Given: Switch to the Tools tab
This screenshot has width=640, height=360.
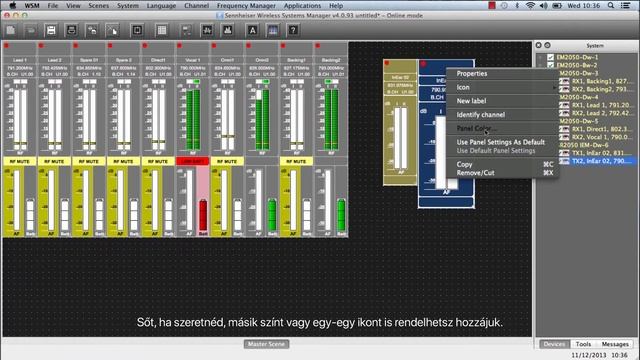Looking at the screenshot, I should pos(583,344).
